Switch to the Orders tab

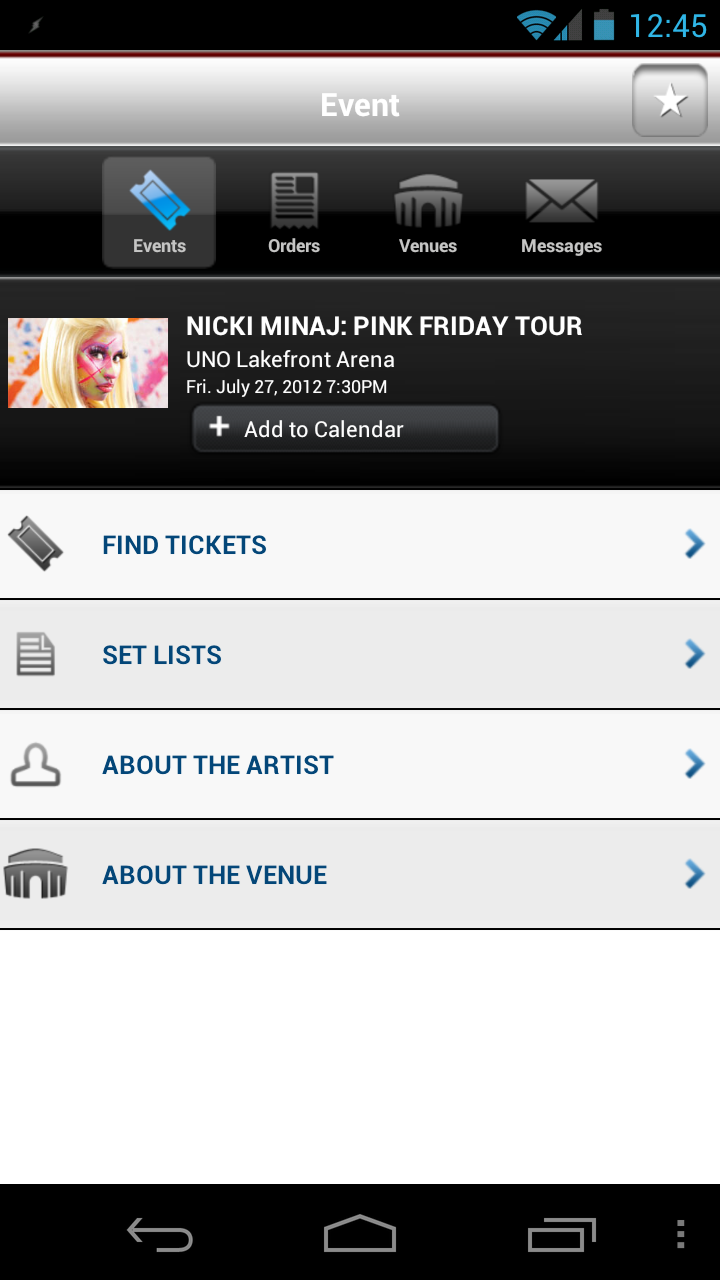(x=293, y=213)
